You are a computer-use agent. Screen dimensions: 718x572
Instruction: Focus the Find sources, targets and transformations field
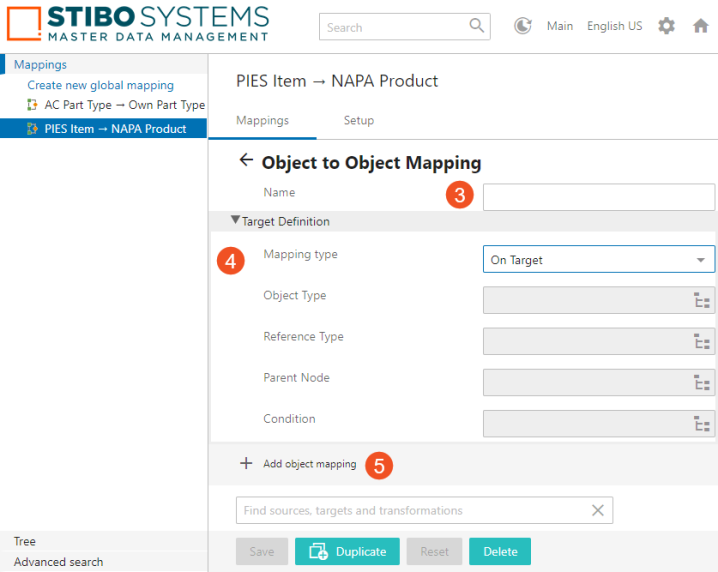pyautogui.click(x=424, y=510)
